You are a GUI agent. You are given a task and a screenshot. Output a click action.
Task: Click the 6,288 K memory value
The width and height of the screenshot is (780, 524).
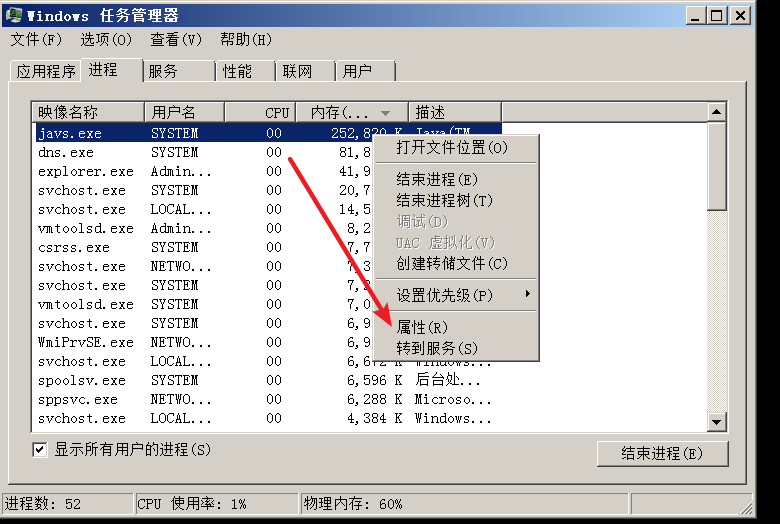coord(375,399)
